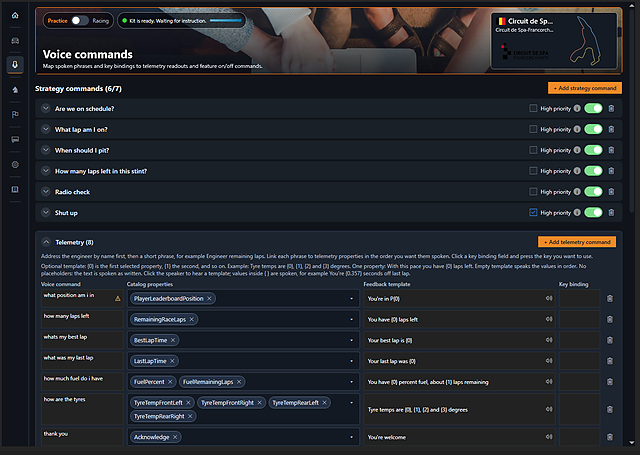Remove the TyreTempRearLeft property tag
The height and width of the screenshot is (455, 640).
tap(324, 403)
